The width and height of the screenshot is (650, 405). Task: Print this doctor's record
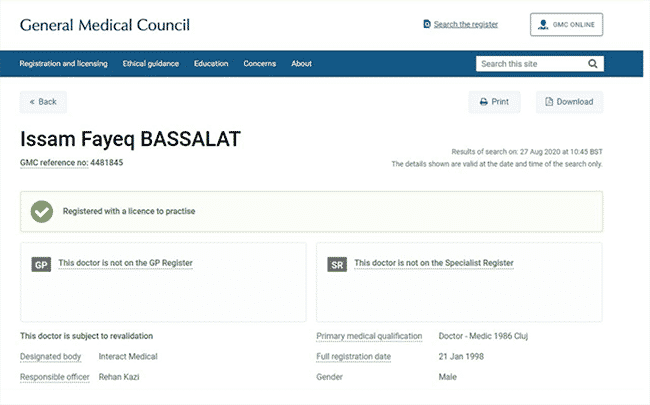[495, 102]
